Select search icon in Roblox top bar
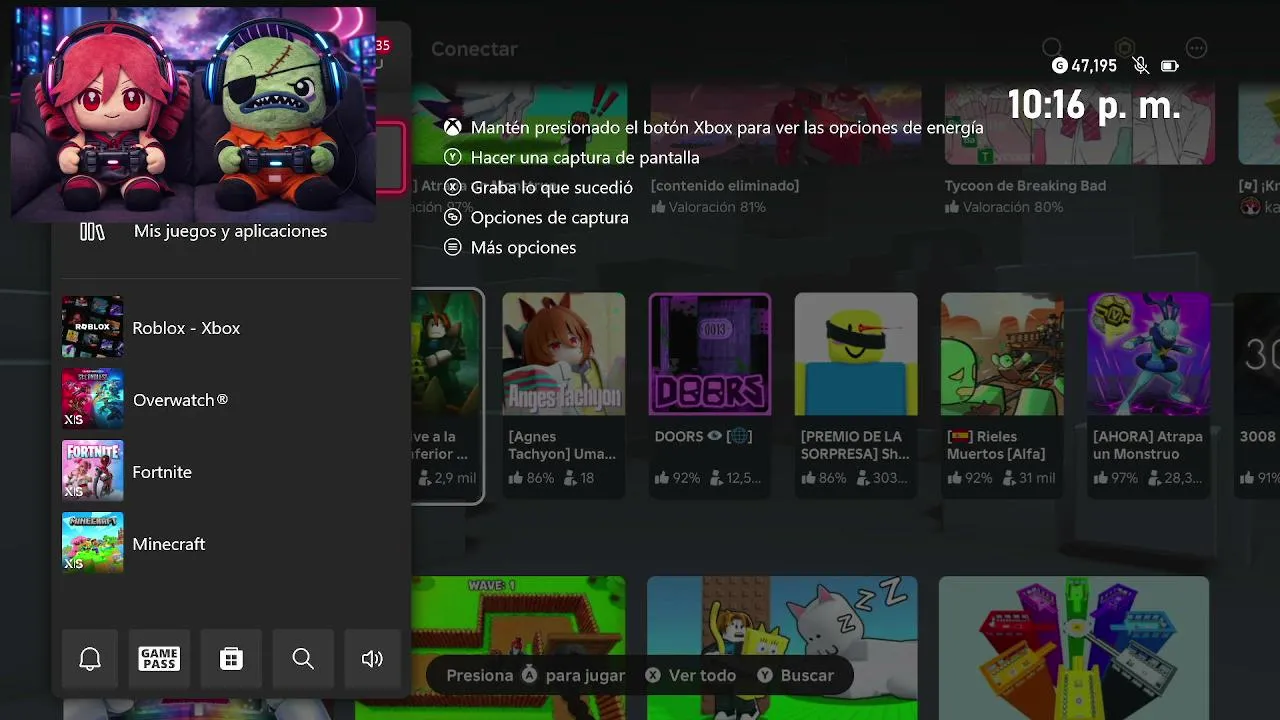Image resolution: width=1280 pixels, height=720 pixels. pyautogui.click(x=1052, y=48)
